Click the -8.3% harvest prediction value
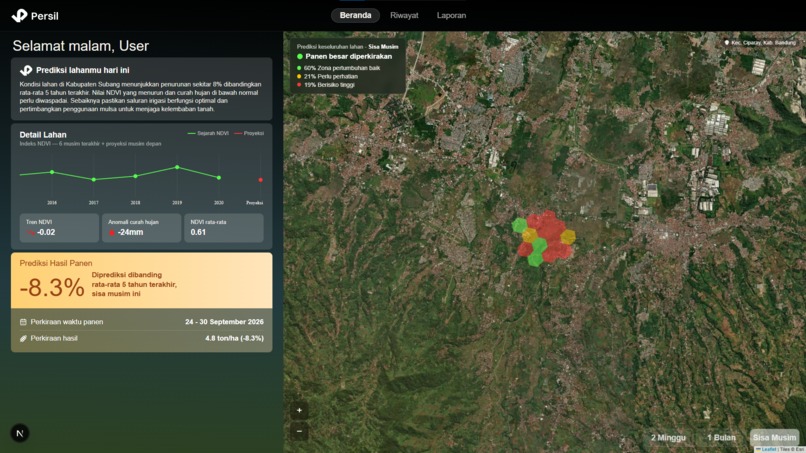The height and width of the screenshot is (453, 806). click(x=52, y=287)
